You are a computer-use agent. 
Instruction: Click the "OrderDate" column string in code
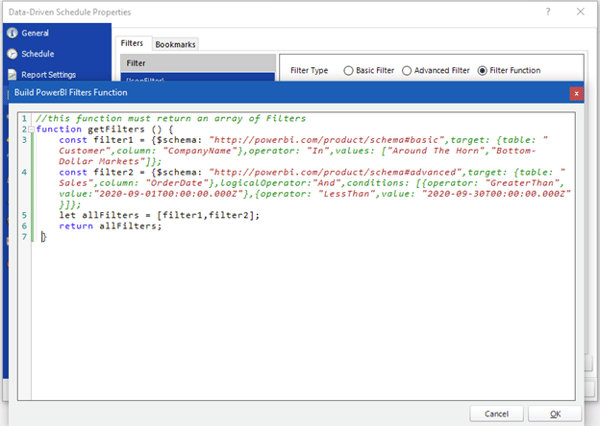coord(177,183)
